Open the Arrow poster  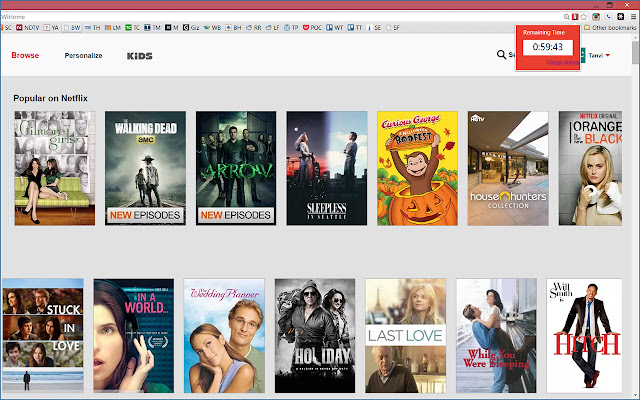tap(236, 168)
